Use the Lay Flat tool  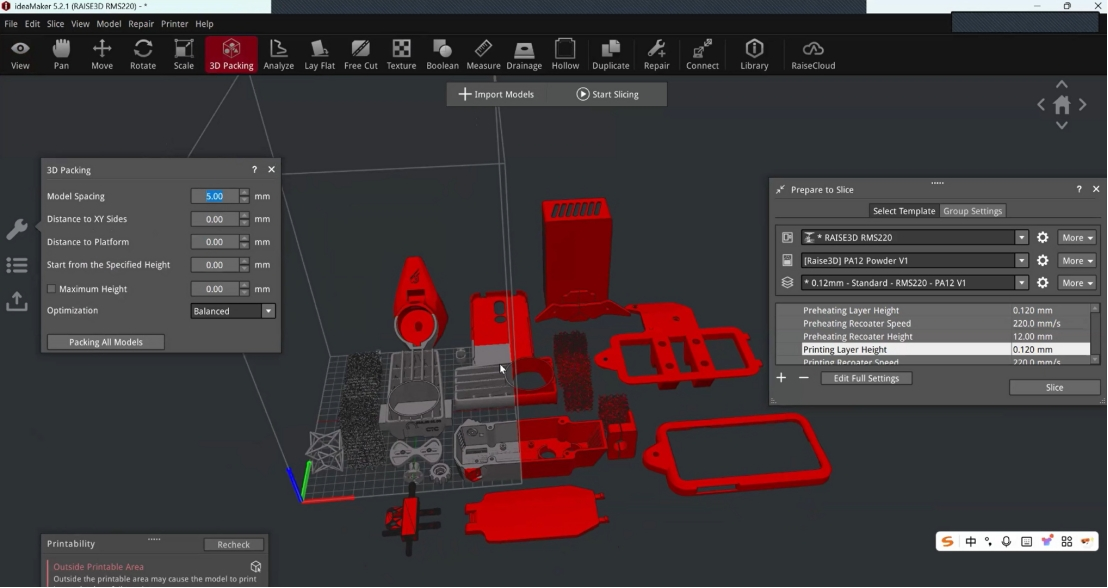click(x=319, y=54)
